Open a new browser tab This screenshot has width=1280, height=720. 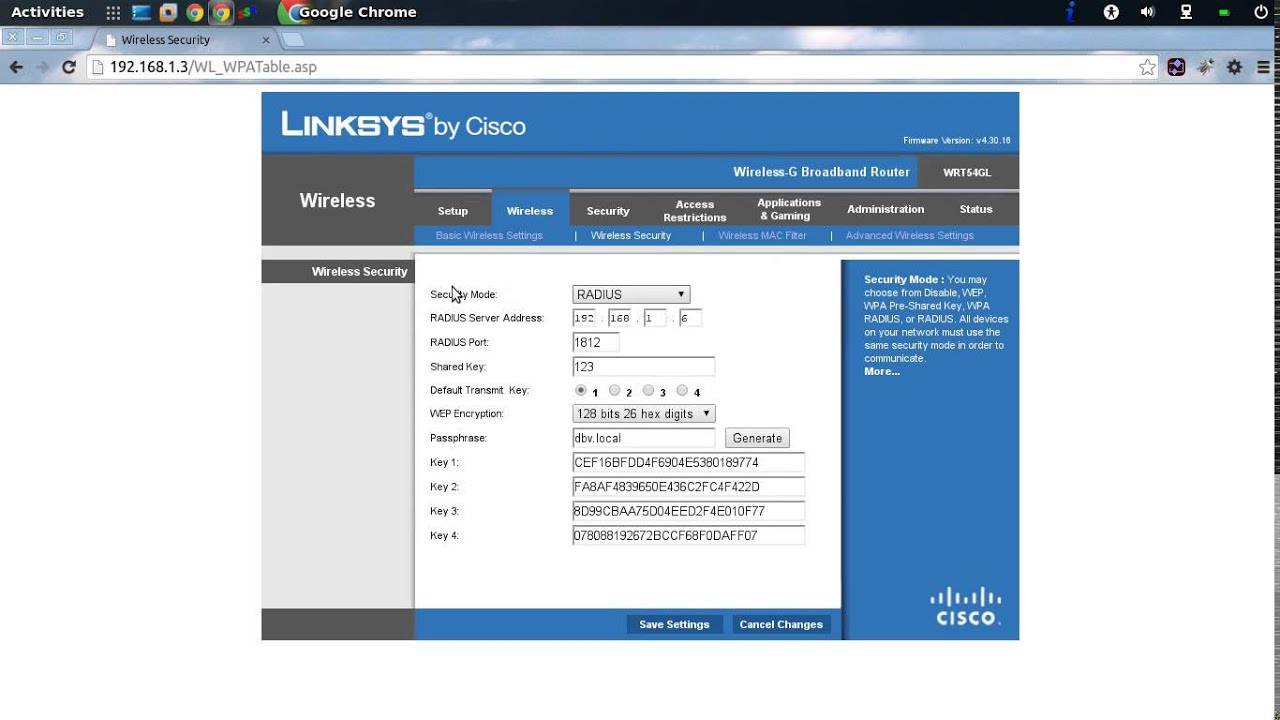pos(293,40)
